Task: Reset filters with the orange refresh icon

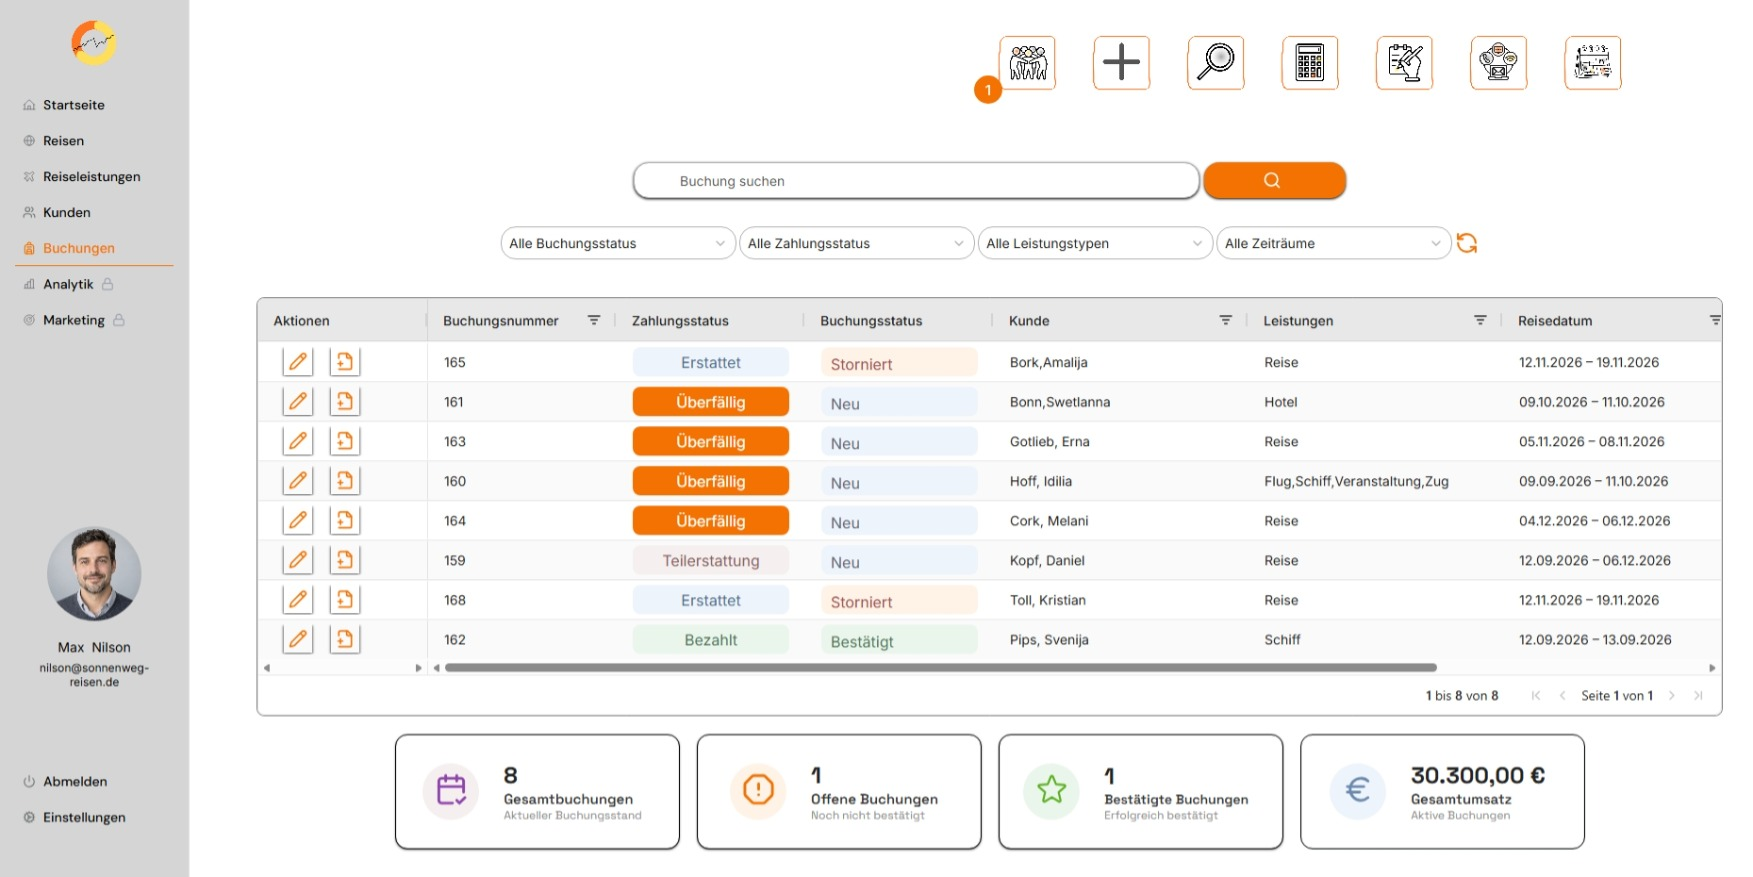Action: click(x=1467, y=243)
